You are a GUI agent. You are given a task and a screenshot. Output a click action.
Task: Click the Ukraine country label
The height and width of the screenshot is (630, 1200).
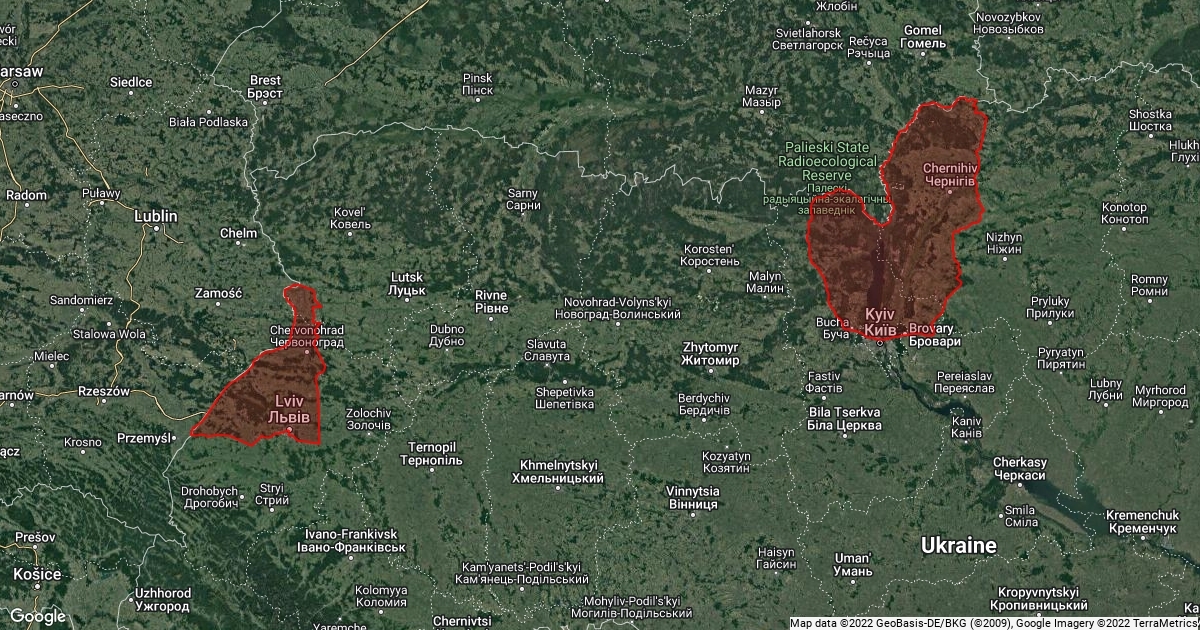point(959,546)
